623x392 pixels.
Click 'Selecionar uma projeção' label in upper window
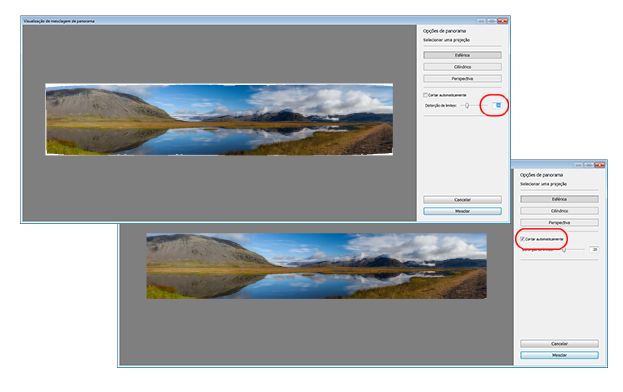(446, 40)
